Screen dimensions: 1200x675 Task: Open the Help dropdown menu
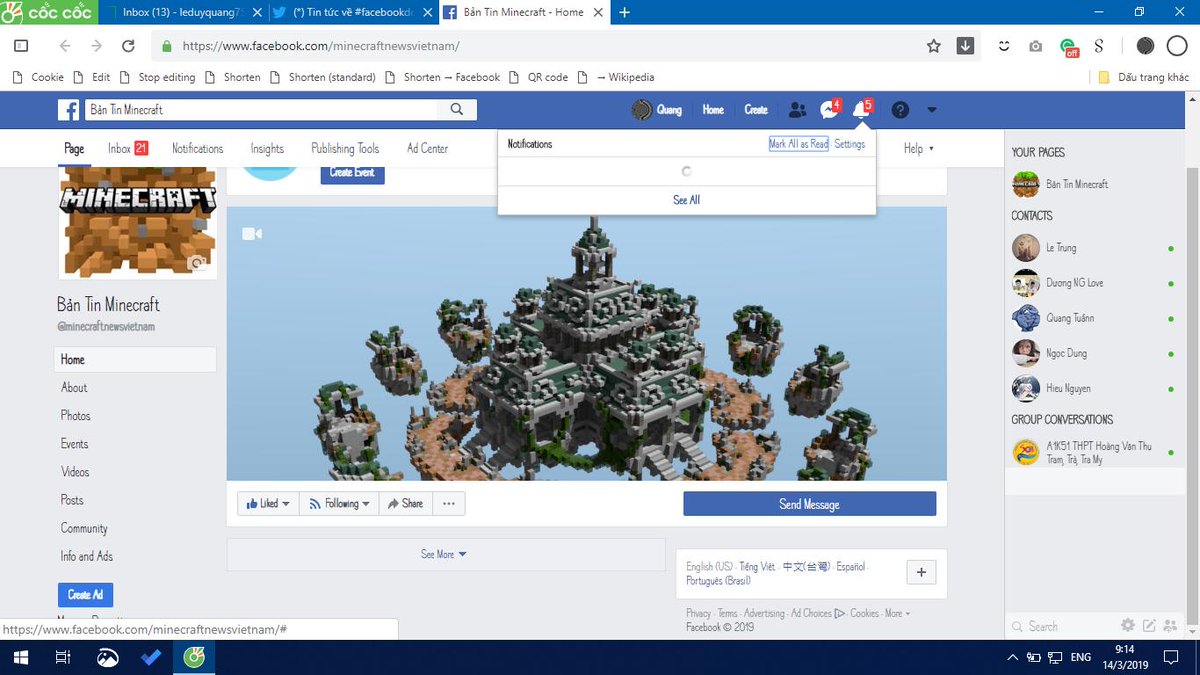coord(918,148)
